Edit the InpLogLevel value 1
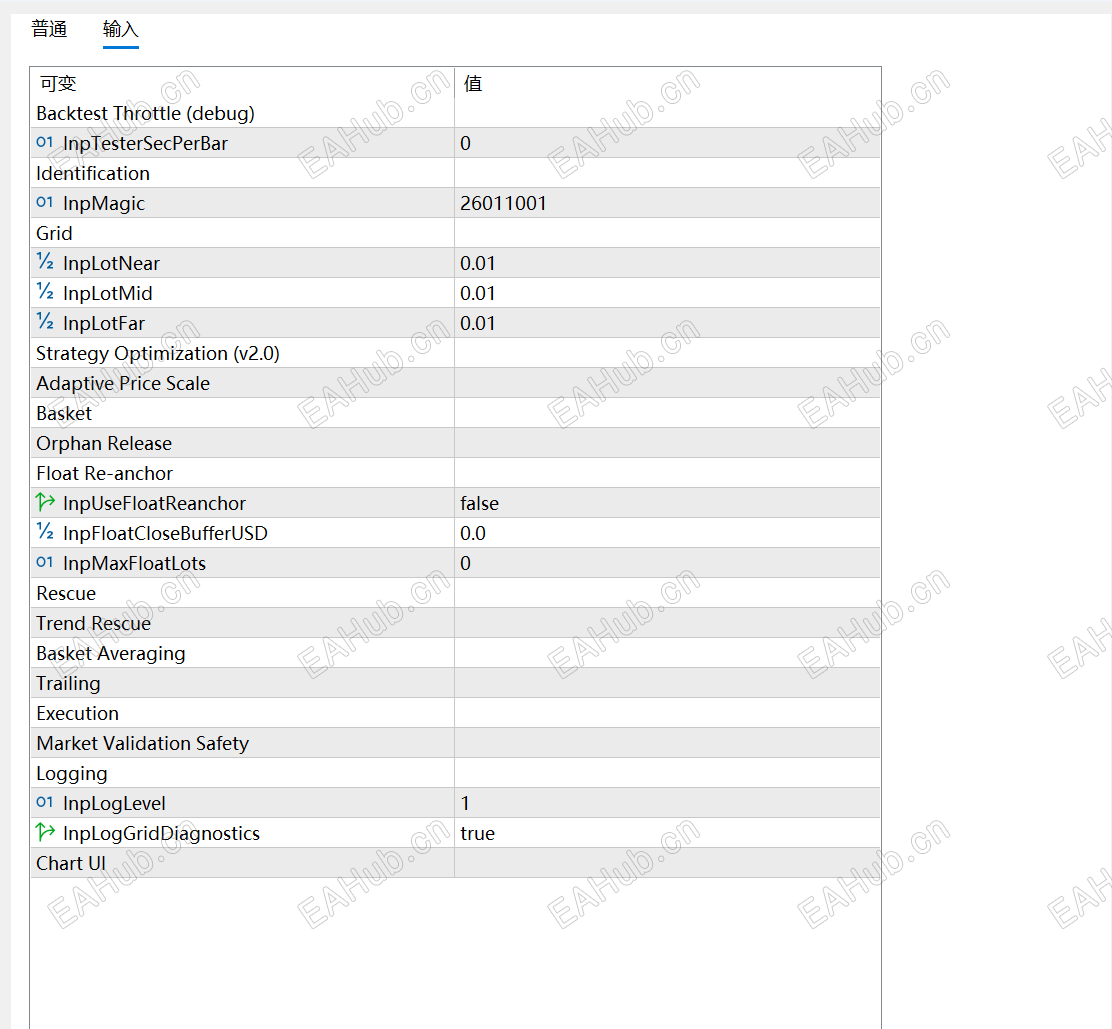 click(667, 803)
